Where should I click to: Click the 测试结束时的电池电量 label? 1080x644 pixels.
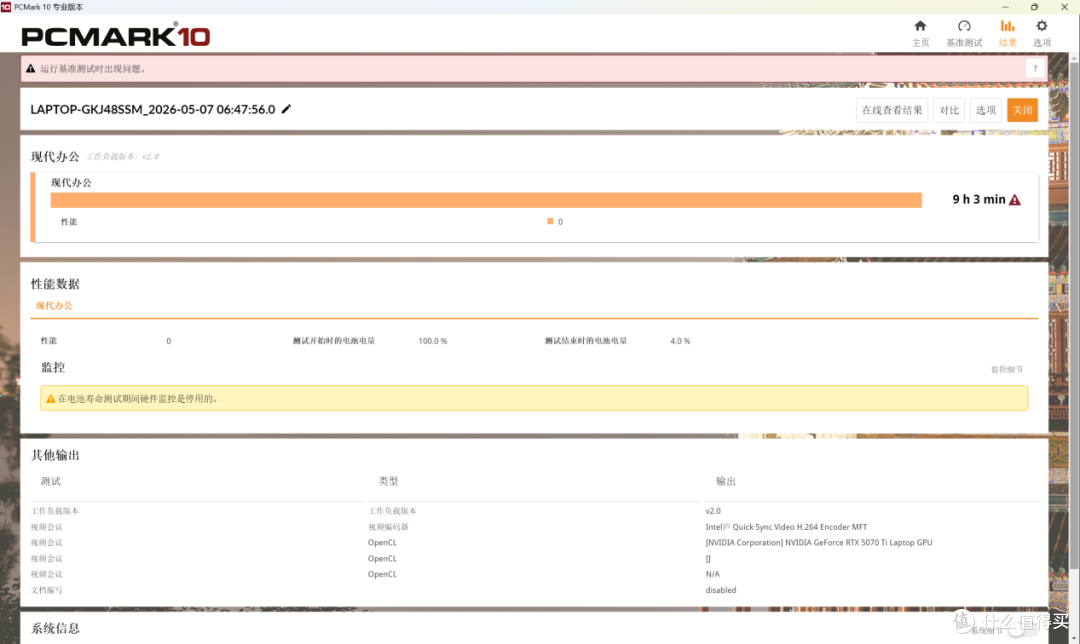(585, 341)
